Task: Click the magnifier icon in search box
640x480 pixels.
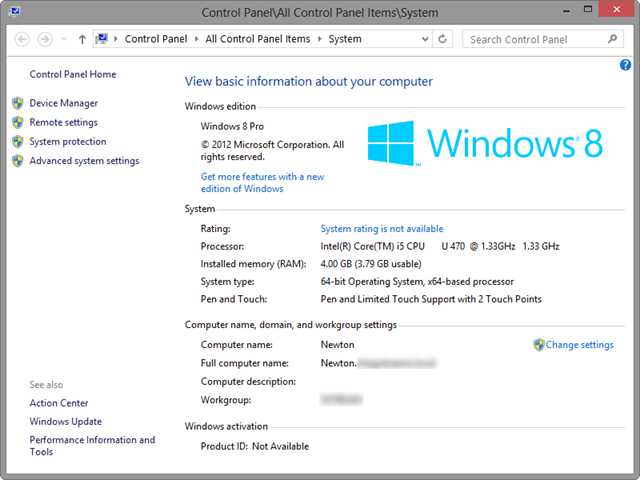Action: [613, 39]
